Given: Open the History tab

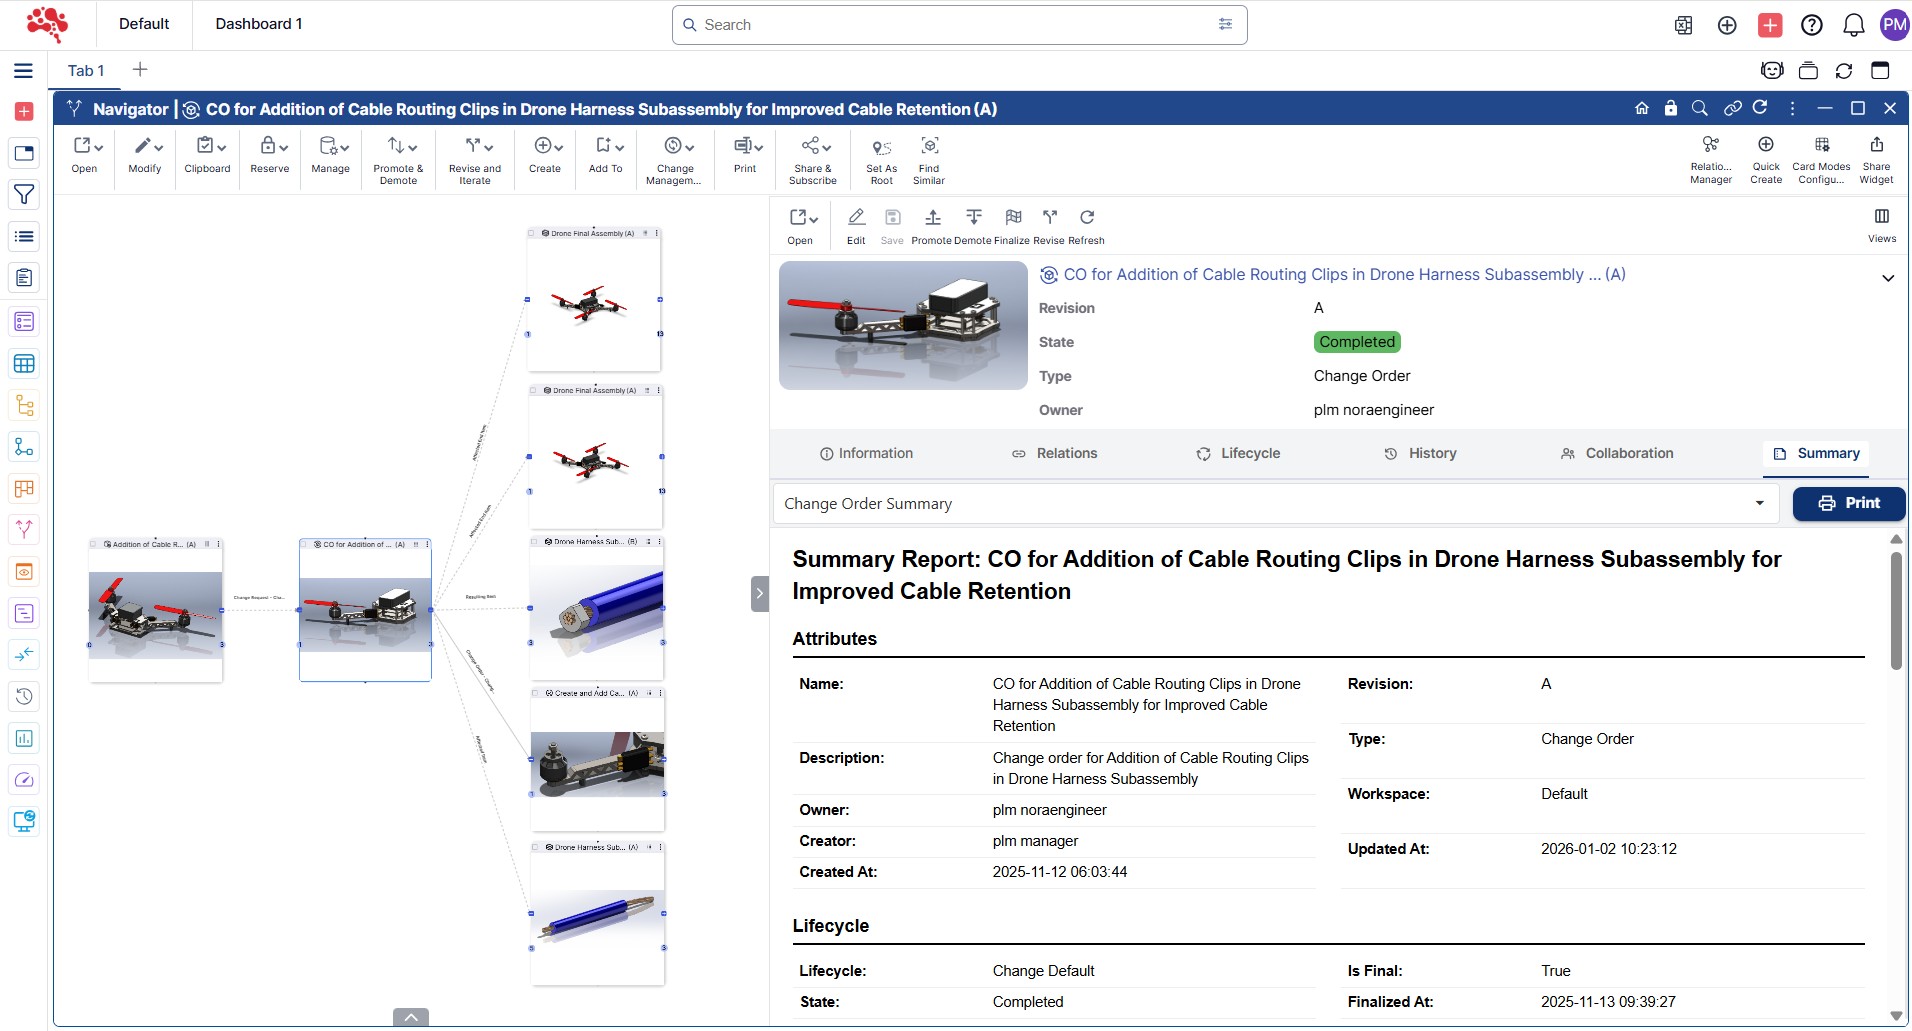Looking at the screenshot, I should (x=1420, y=453).
